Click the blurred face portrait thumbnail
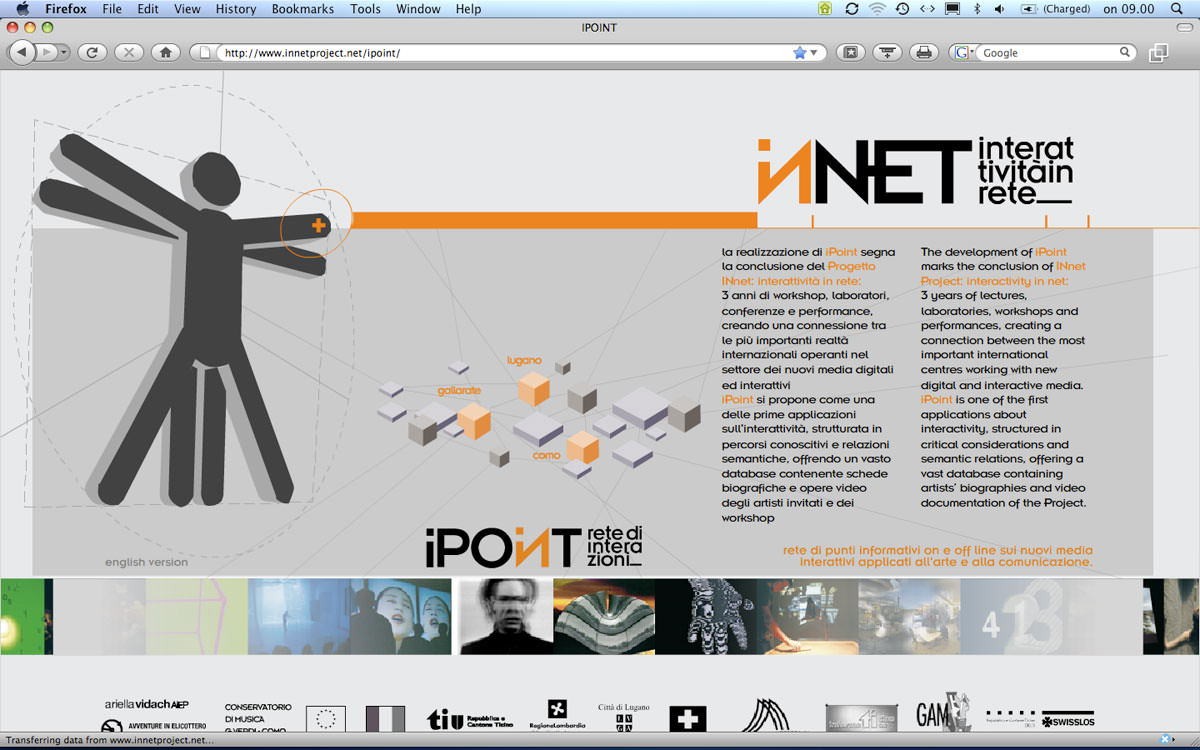Image resolution: width=1200 pixels, height=750 pixels. point(505,617)
